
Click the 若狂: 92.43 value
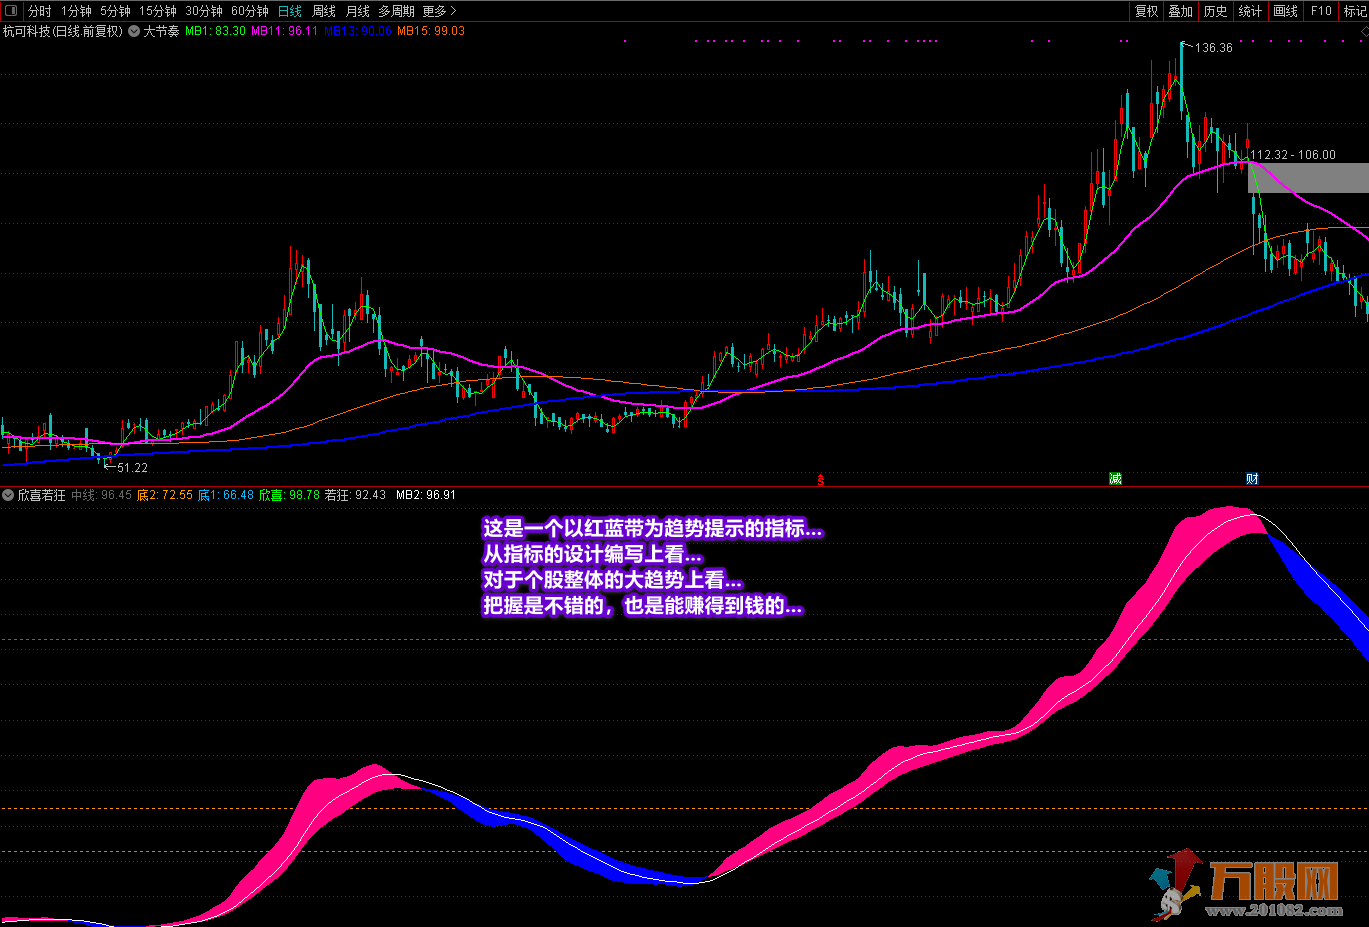click(355, 495)
